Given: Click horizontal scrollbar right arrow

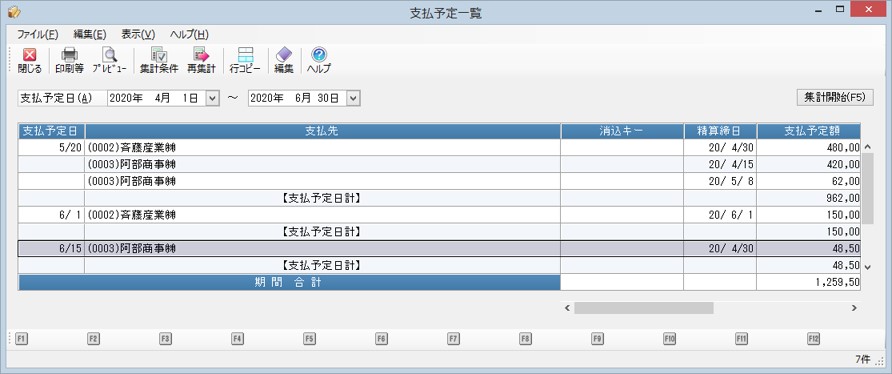Looking at the screenshot, I should tap(854, 308).
